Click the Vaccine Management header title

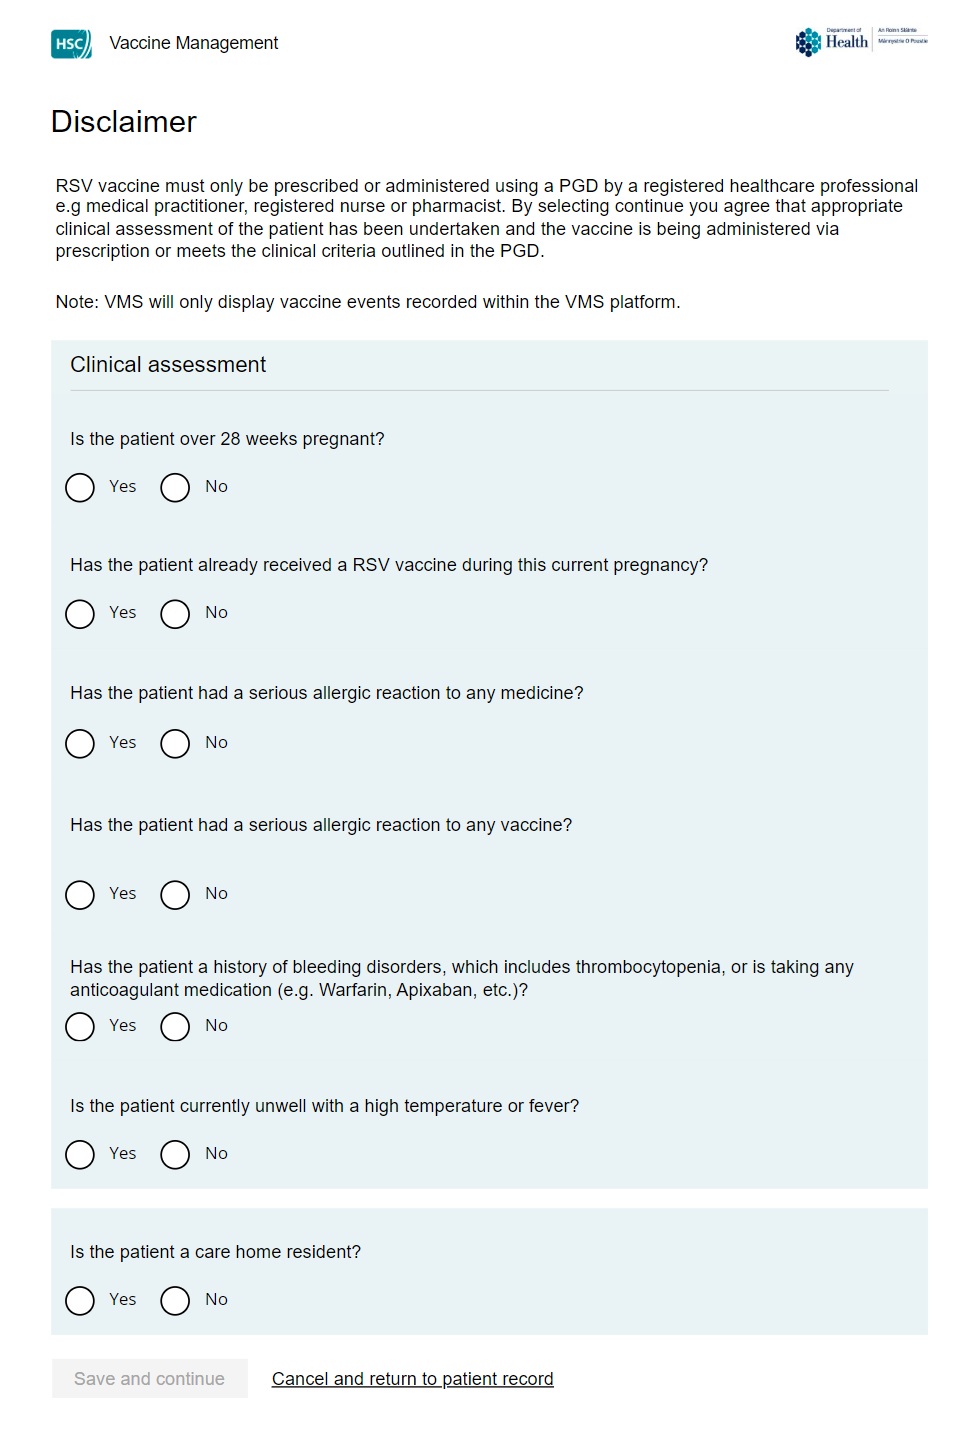pyautogui.click(x=194, y=43)
